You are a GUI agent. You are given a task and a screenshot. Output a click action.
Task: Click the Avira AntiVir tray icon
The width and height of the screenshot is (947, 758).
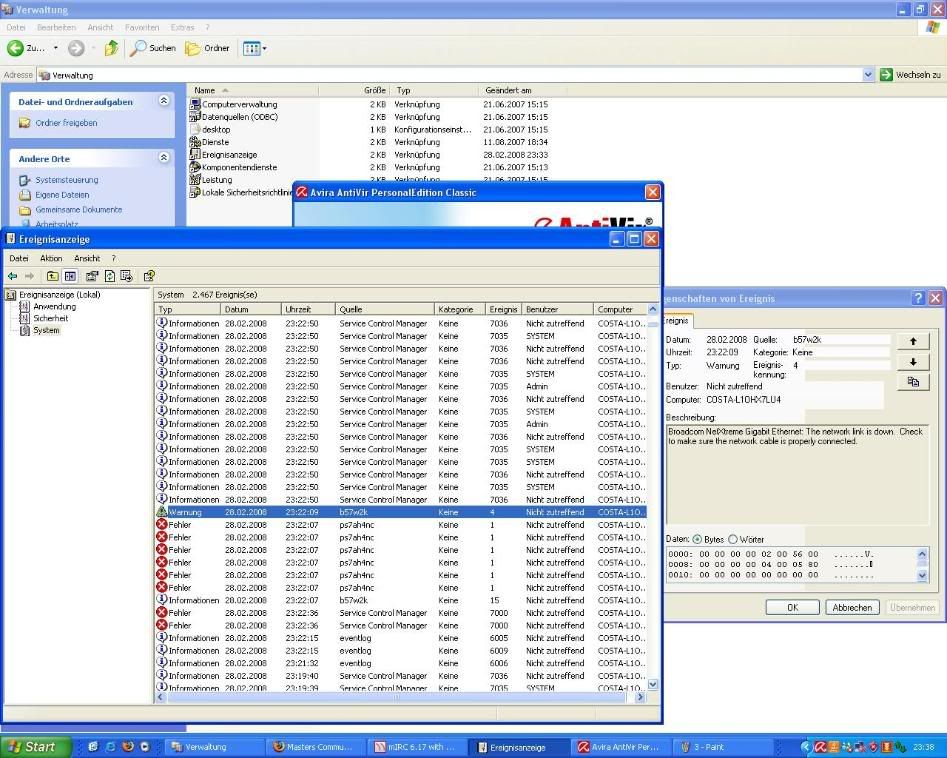(820, 747)
